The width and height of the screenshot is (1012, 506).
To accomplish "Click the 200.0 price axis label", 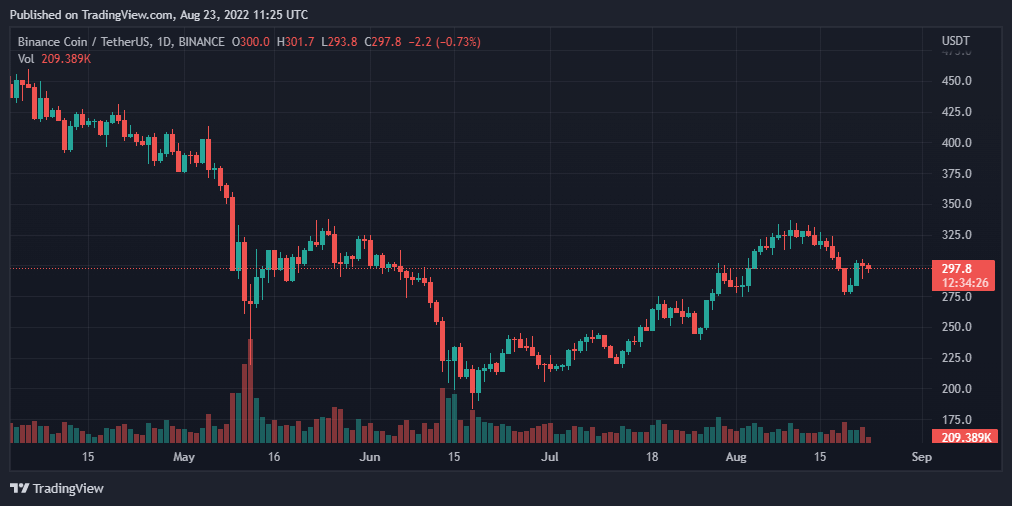I will point(956,389).
